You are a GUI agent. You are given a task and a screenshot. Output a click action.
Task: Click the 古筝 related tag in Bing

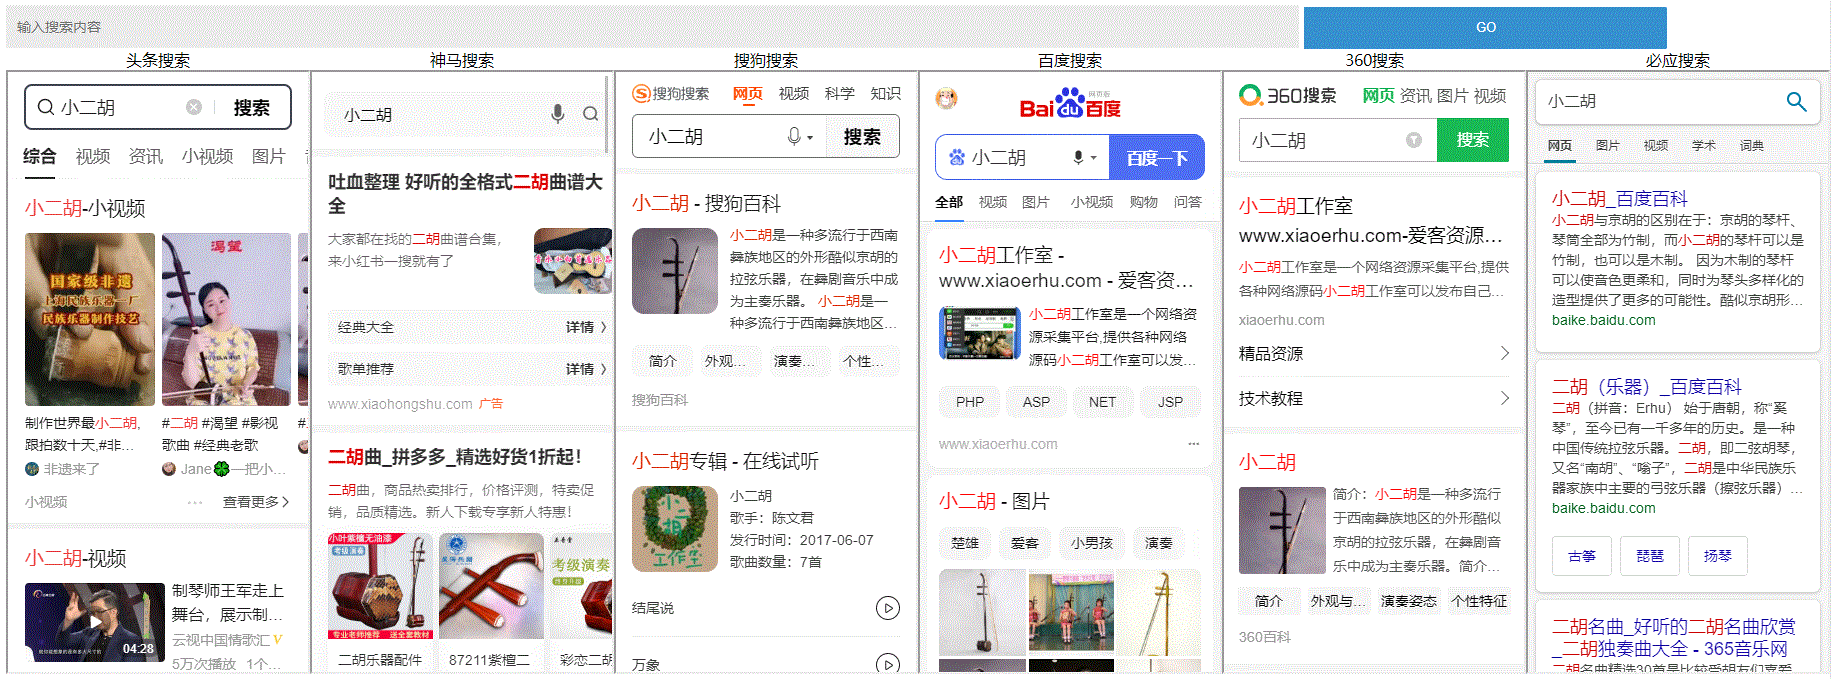[1582, 556]
